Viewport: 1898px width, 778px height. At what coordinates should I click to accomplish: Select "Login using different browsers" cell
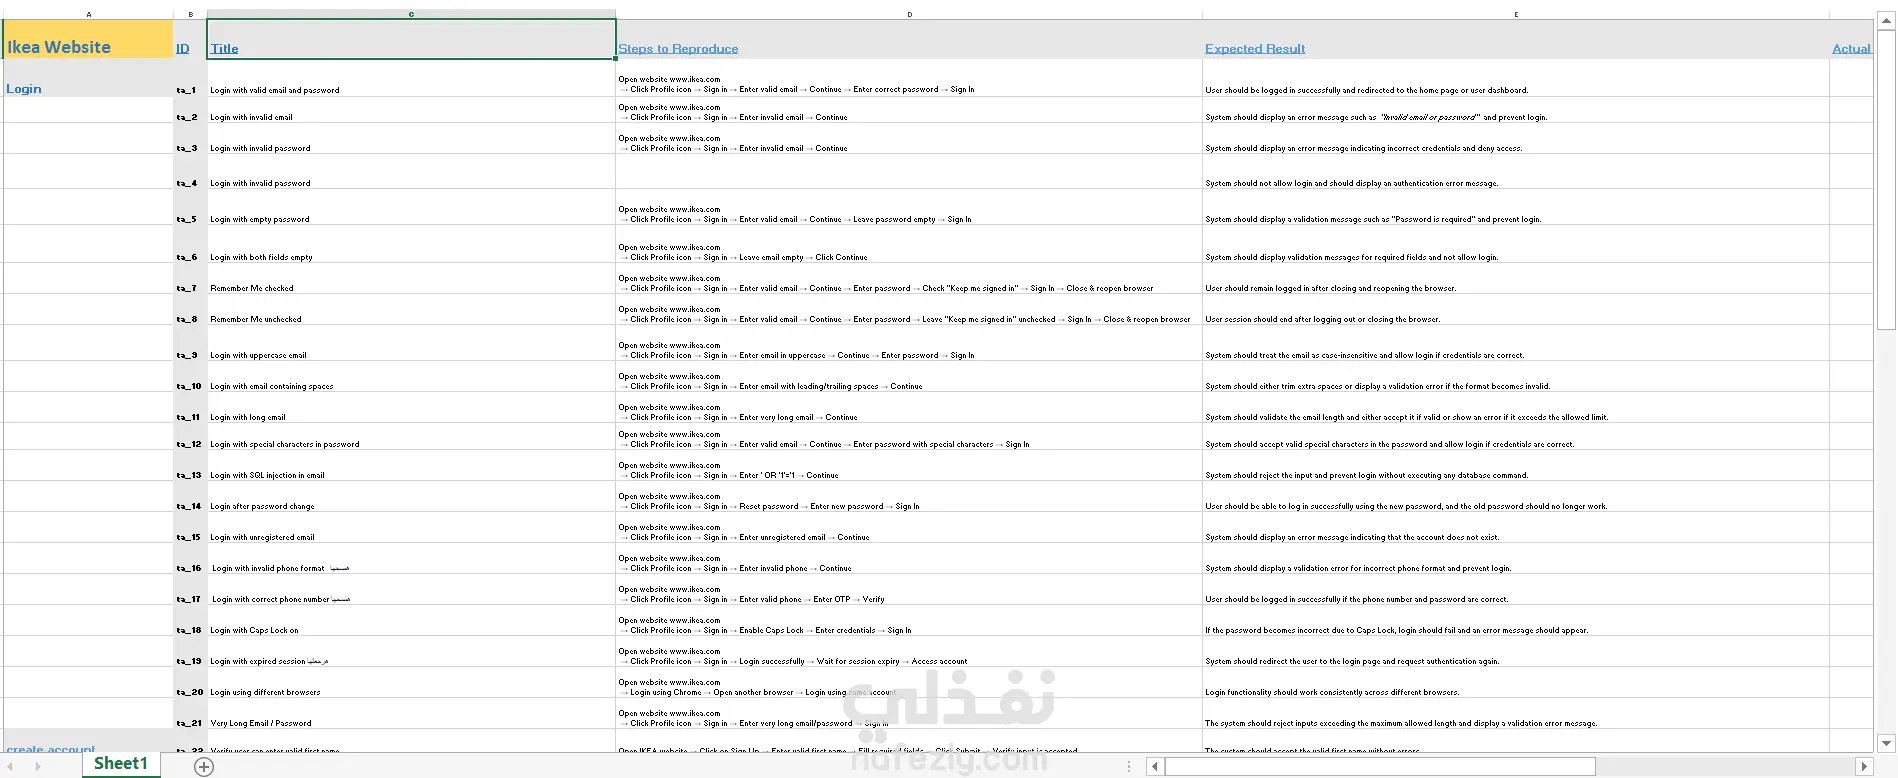(411, 682)
